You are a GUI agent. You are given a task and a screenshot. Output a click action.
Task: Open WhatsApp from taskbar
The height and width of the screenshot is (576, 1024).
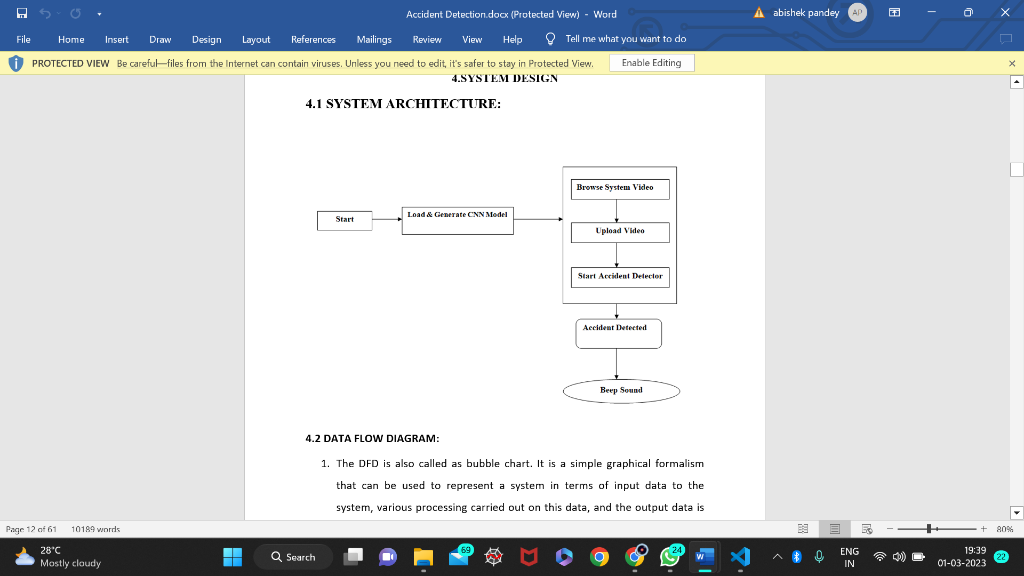pyautogui.click(x=670, y=557)
